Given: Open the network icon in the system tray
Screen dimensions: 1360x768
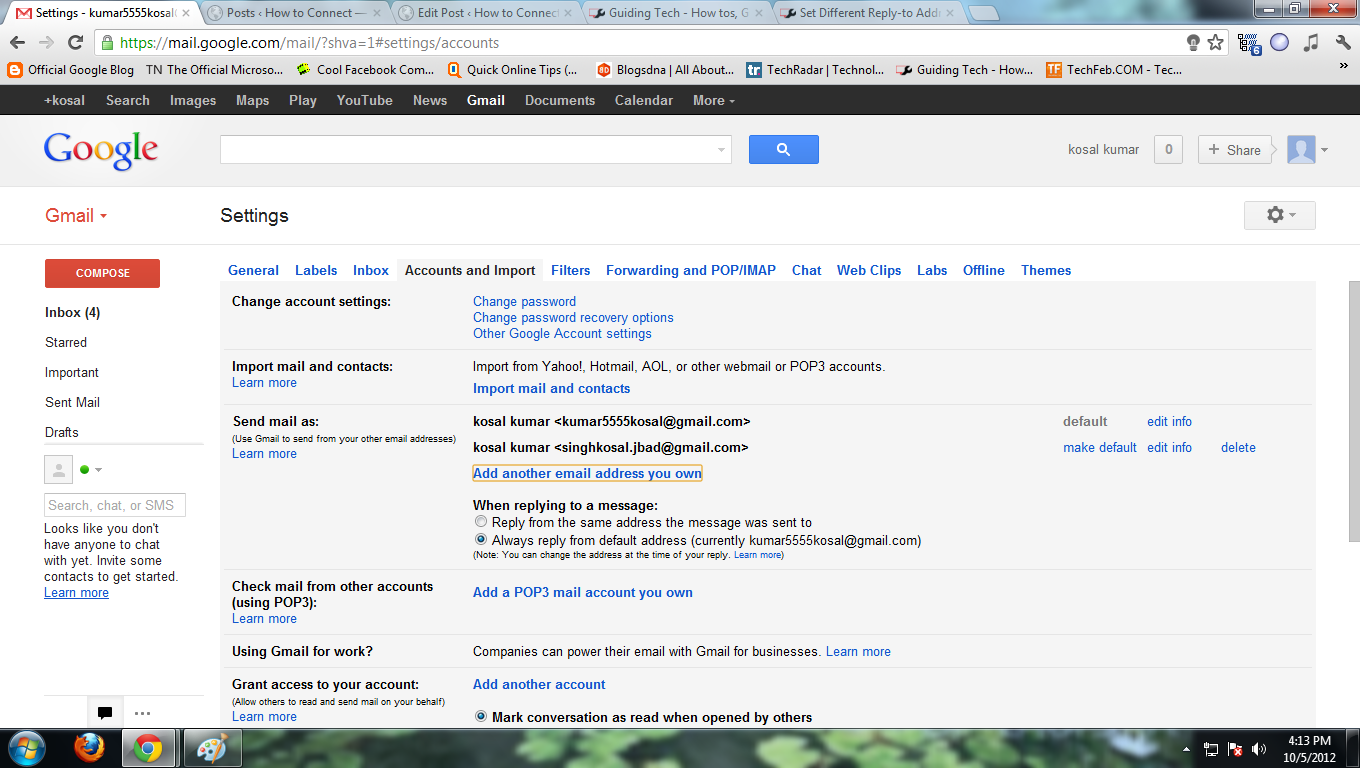Looking at the screenshot, I should pyautogui.click(x=1210, y=749).
